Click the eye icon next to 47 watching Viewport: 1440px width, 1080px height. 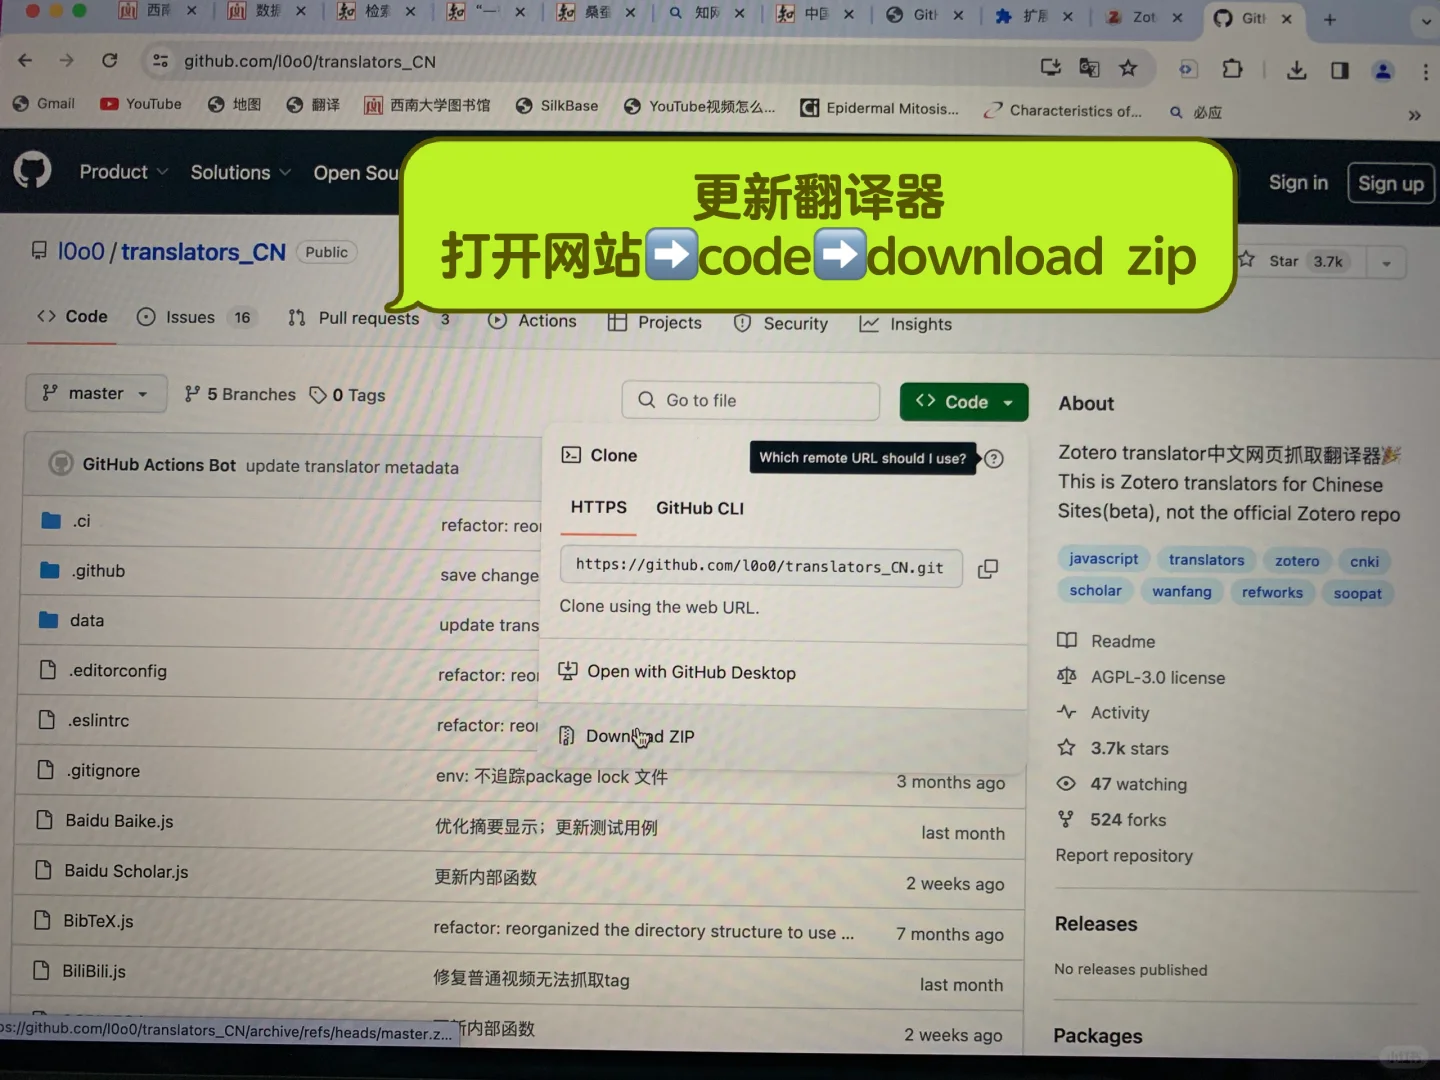click(1066, 784)
